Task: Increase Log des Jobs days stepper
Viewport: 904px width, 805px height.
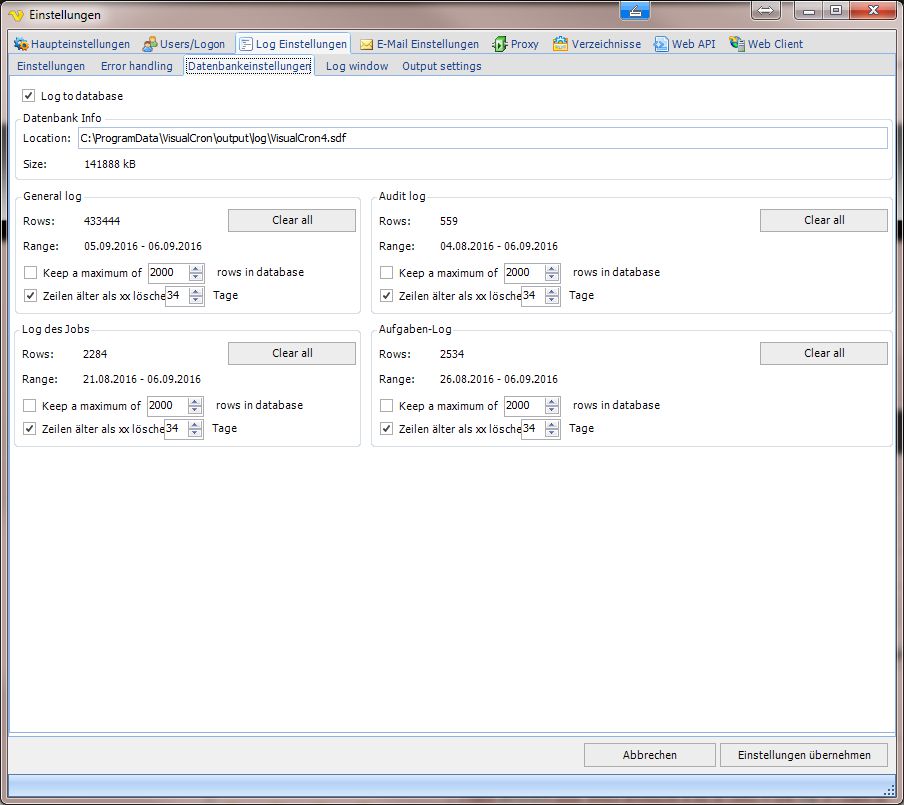Action: pos(196,424)
